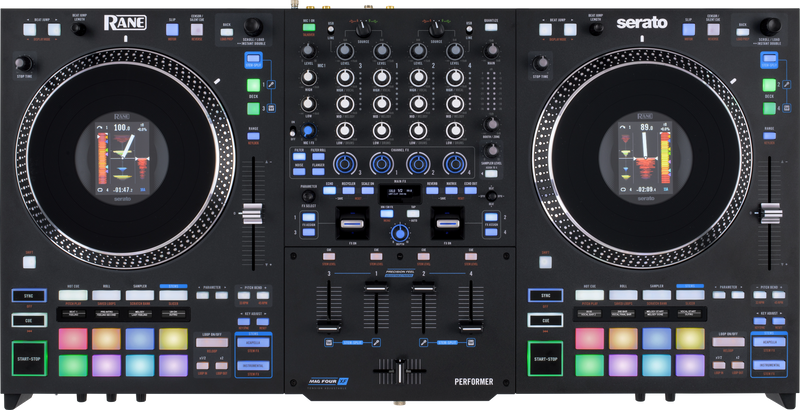This screenshot has height=410, width=800.
Task: Select ROLL pad mode on left deck
Action: point(106,295)
